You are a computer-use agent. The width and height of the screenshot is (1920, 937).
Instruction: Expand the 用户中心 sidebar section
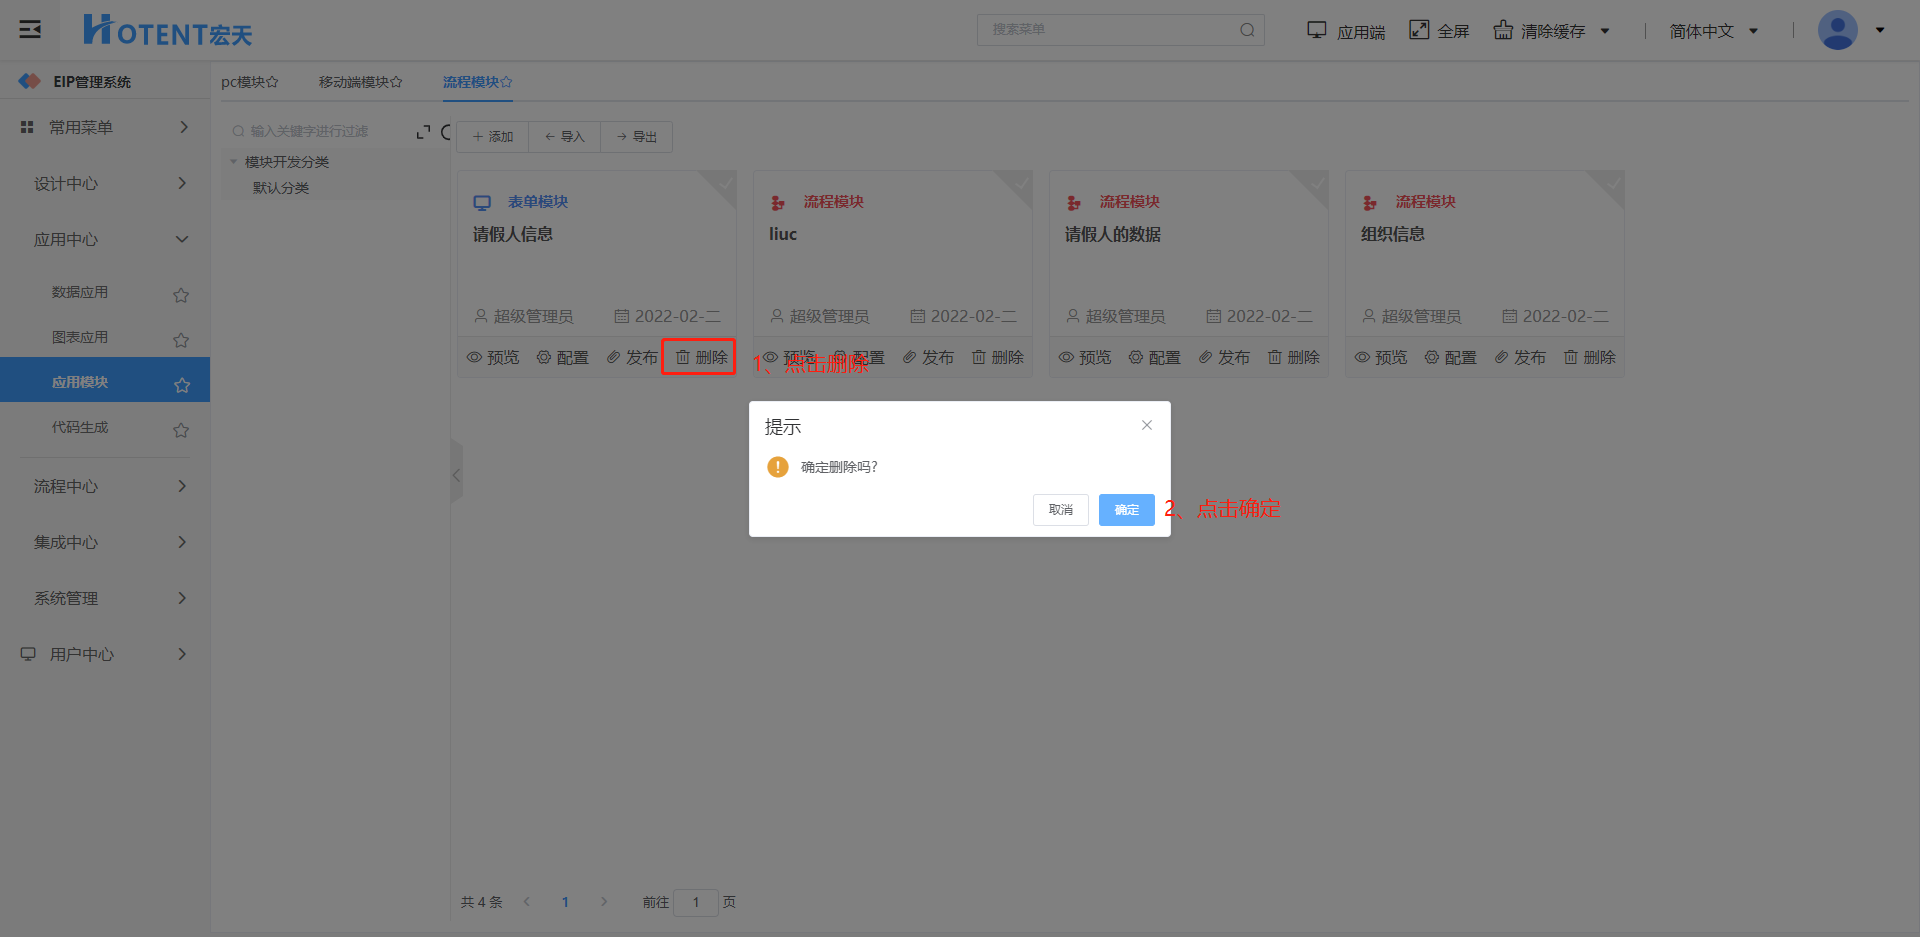[x=105, y=654]
